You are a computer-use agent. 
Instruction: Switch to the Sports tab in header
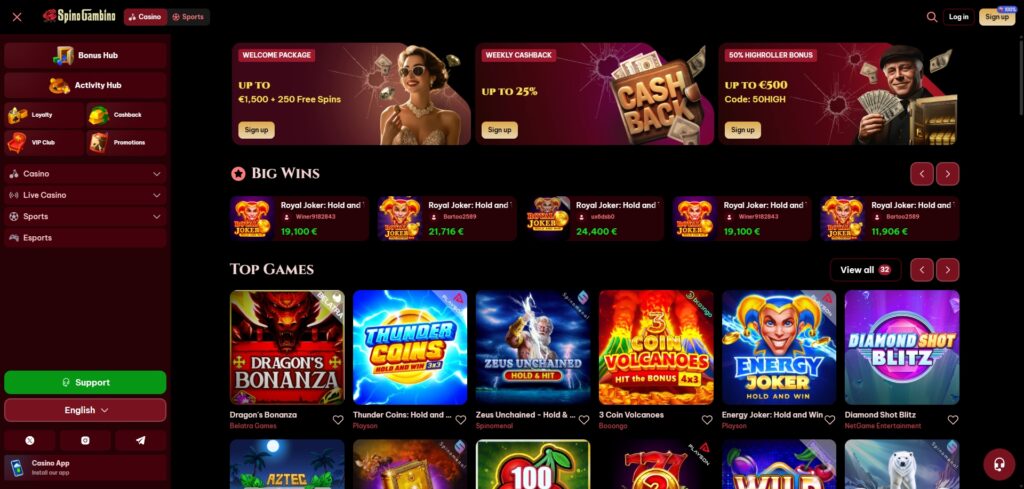point(188,17)
